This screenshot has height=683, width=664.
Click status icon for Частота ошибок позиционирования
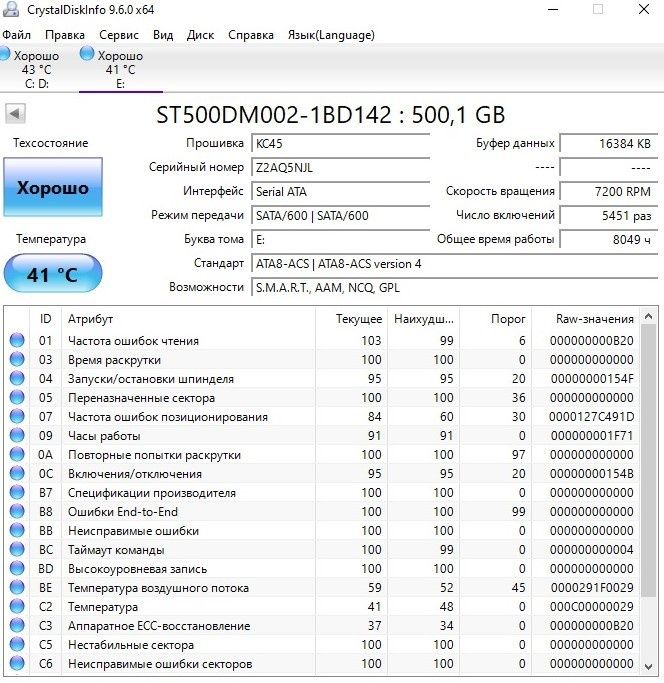coord(17,416)
